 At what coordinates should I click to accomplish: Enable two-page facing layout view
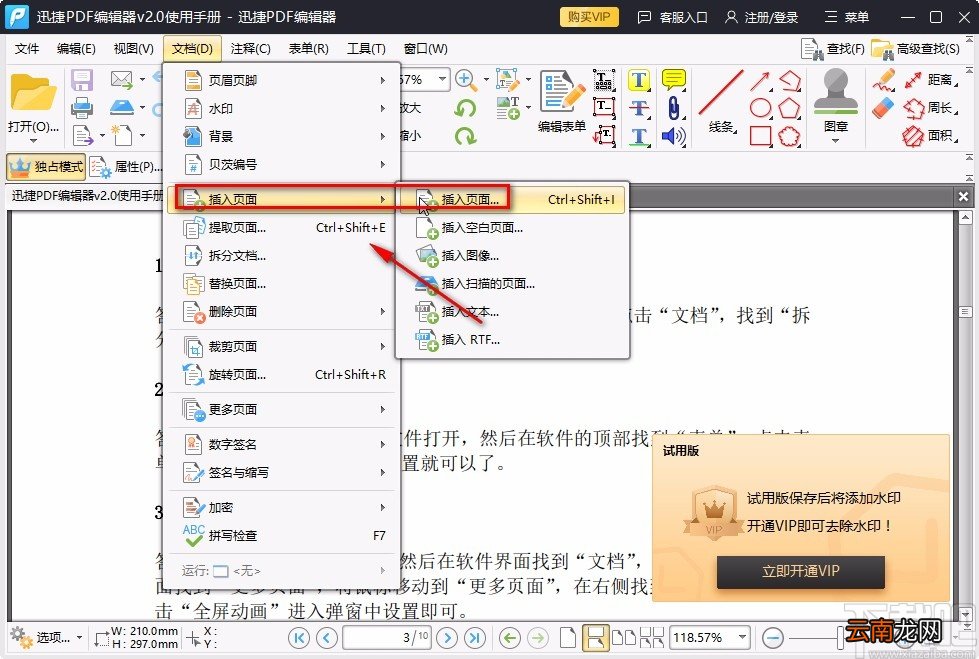click(624, 638)
